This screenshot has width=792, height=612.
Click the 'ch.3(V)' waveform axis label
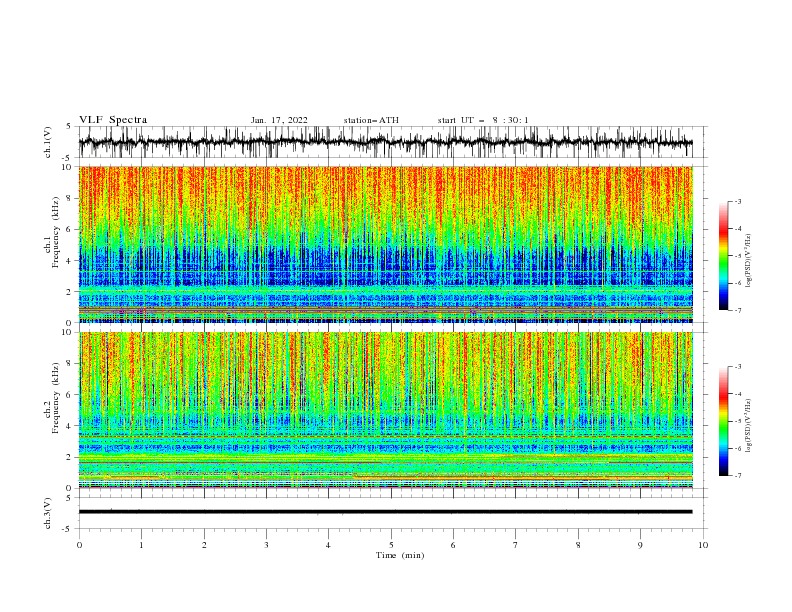48,513
